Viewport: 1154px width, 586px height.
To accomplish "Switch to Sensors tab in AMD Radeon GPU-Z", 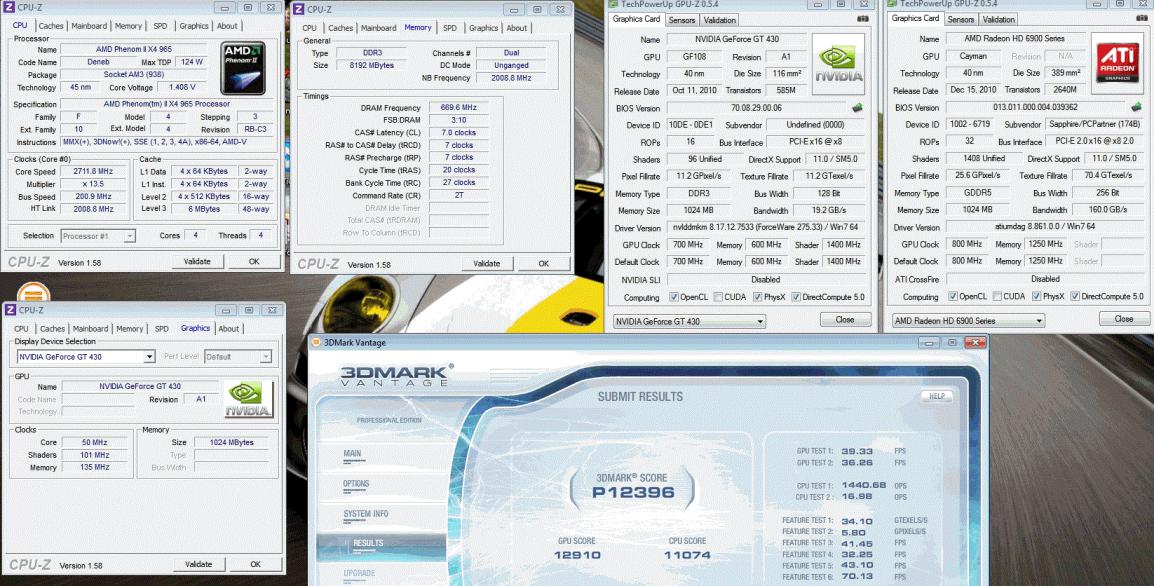I will coord(960,19).
